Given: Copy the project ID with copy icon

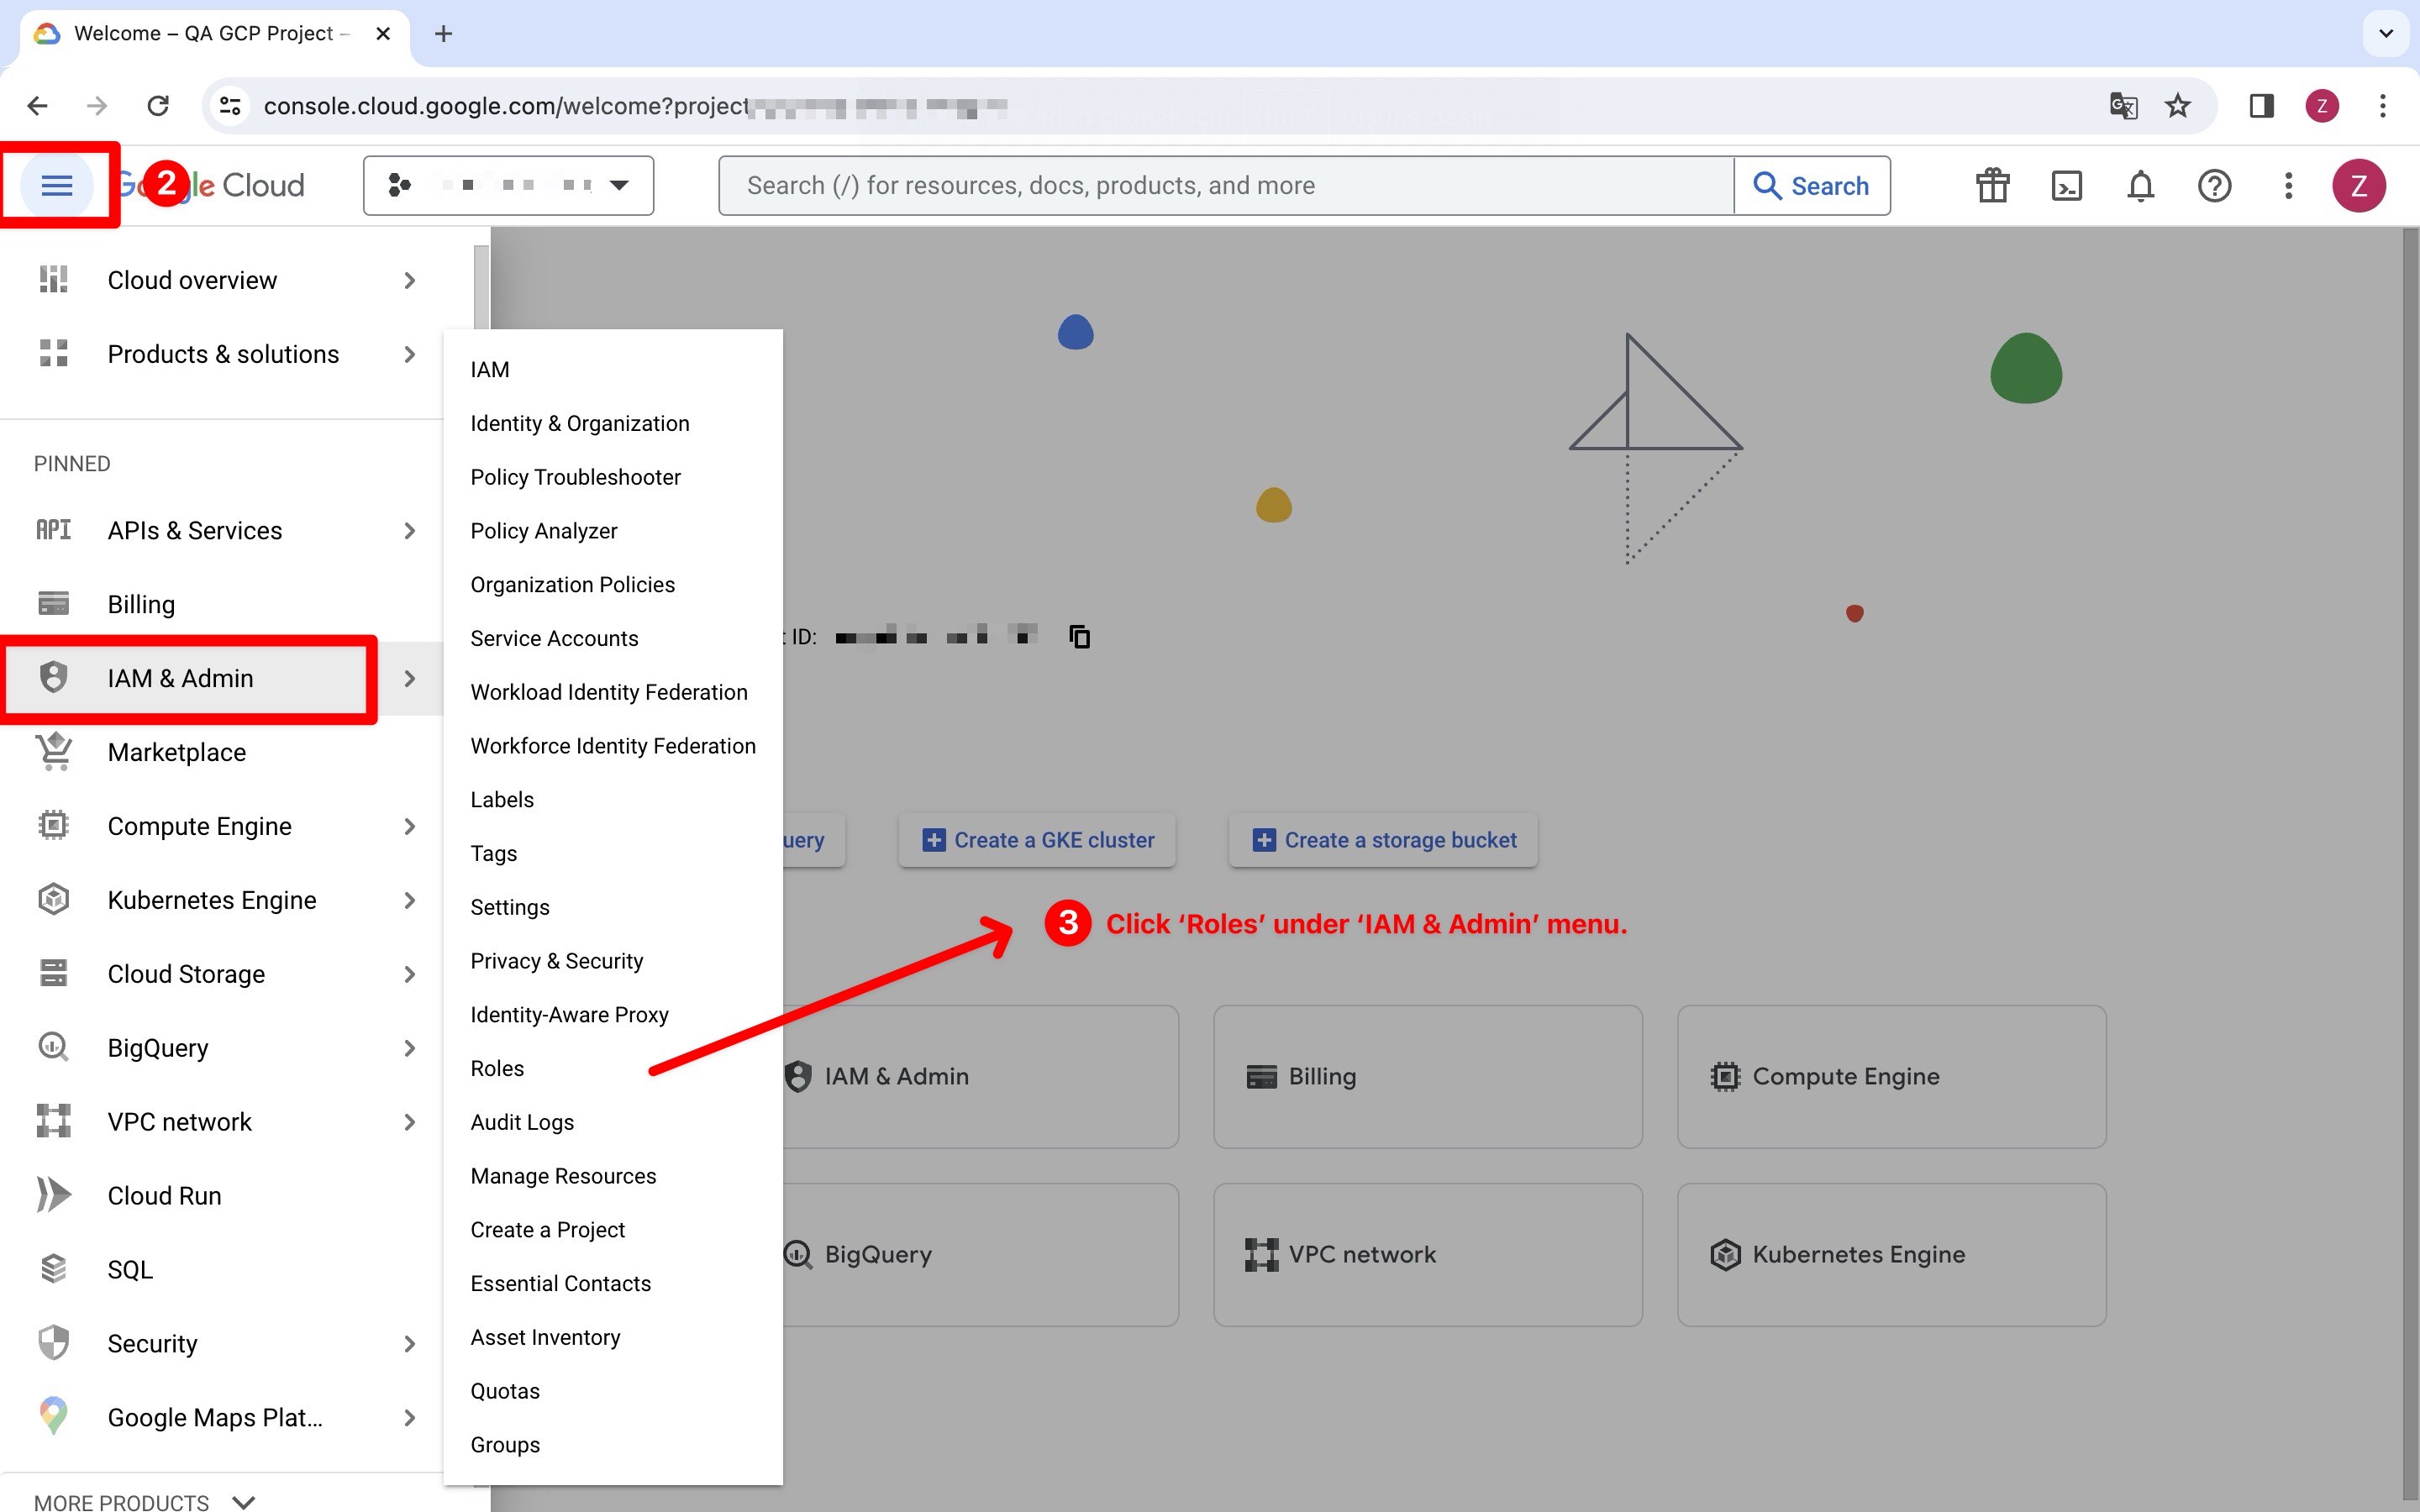Looking at the screenshot, I should (x=1079, y=636).
